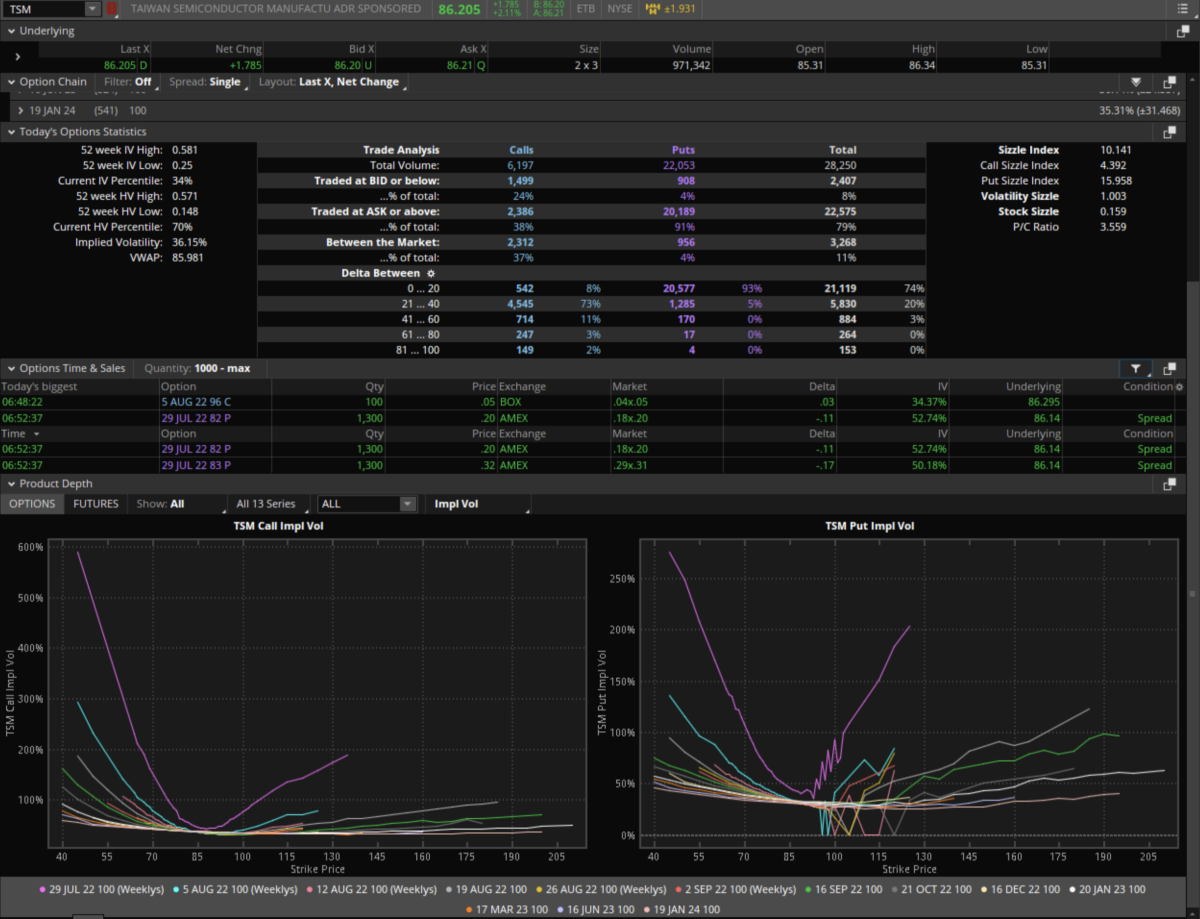
Task: Open the symbol selector dropdown arrow
Action: [x=93, y=9]
